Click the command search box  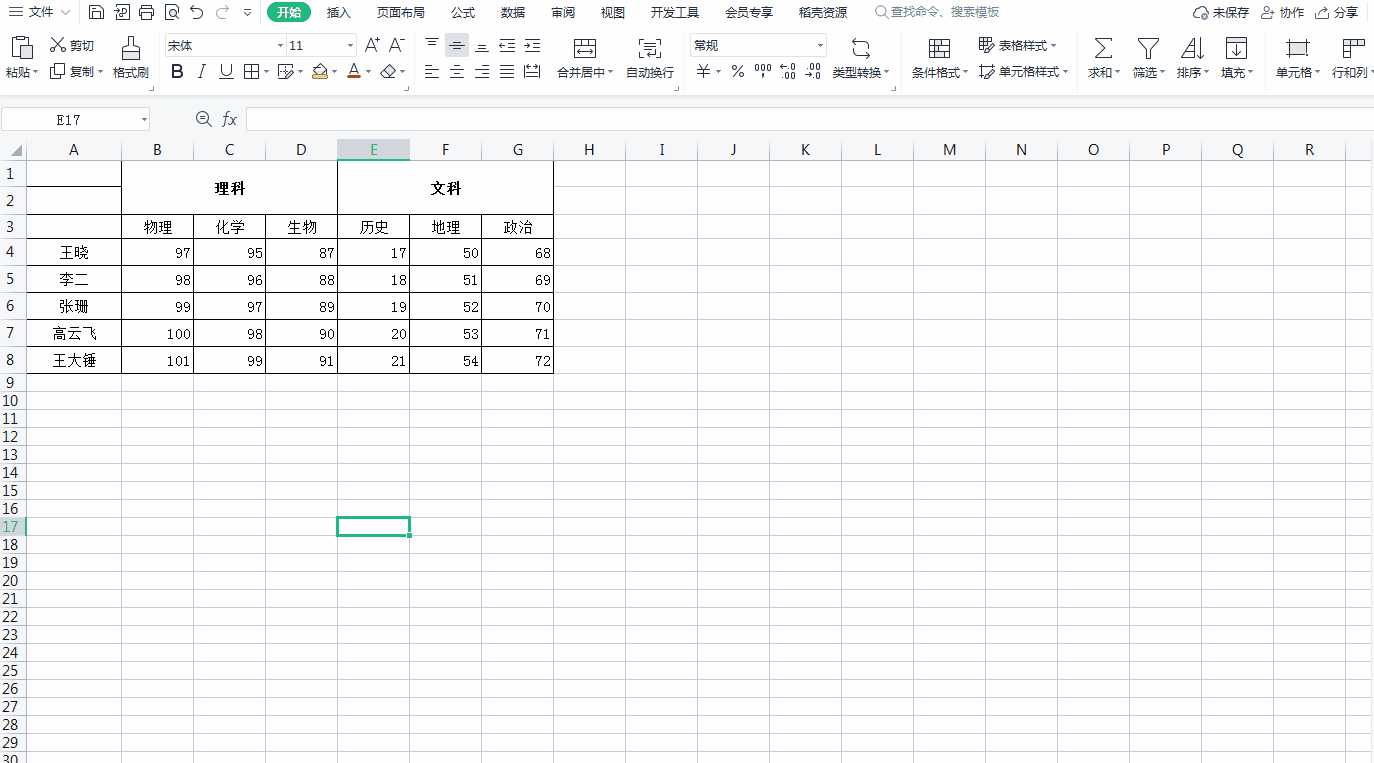[937, 13]
